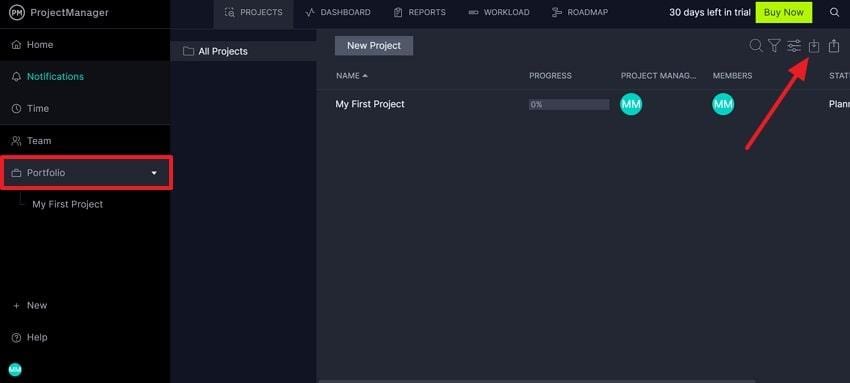Click the Time clock icon

(x=16, y=109)
